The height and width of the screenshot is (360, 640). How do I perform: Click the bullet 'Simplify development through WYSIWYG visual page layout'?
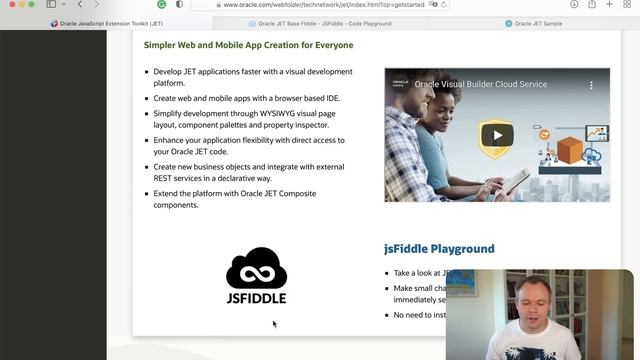244,119
